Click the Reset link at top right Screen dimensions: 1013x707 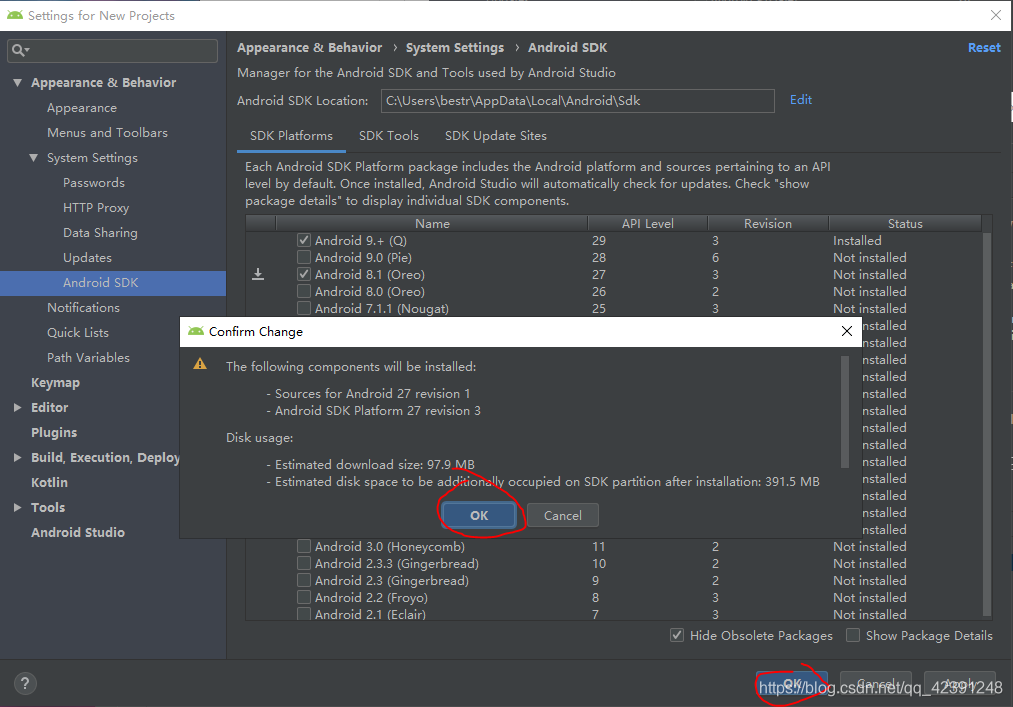click(x=984, y=47)
